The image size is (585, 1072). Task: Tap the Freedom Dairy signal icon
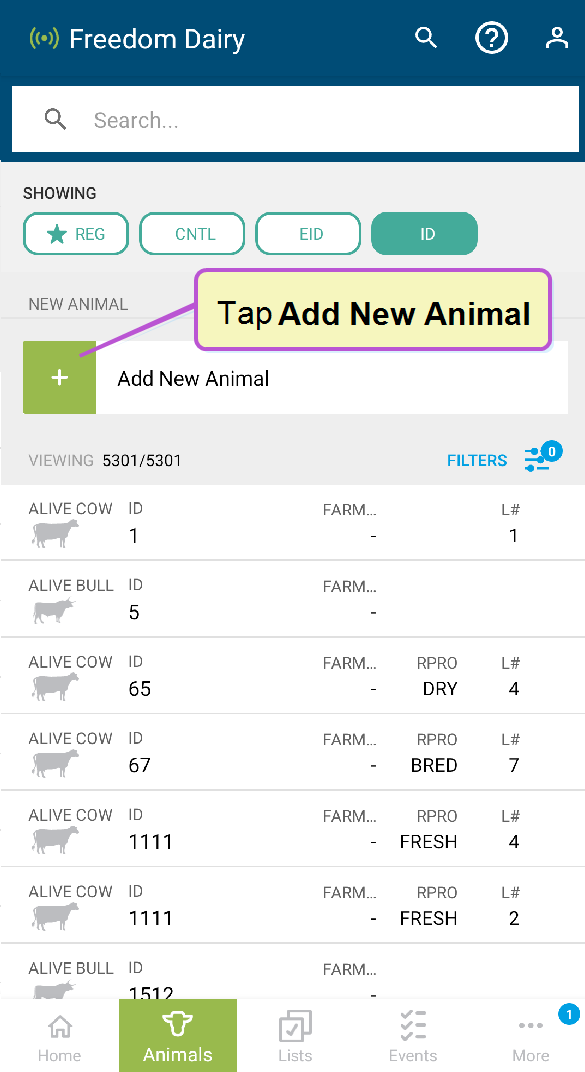44,39
